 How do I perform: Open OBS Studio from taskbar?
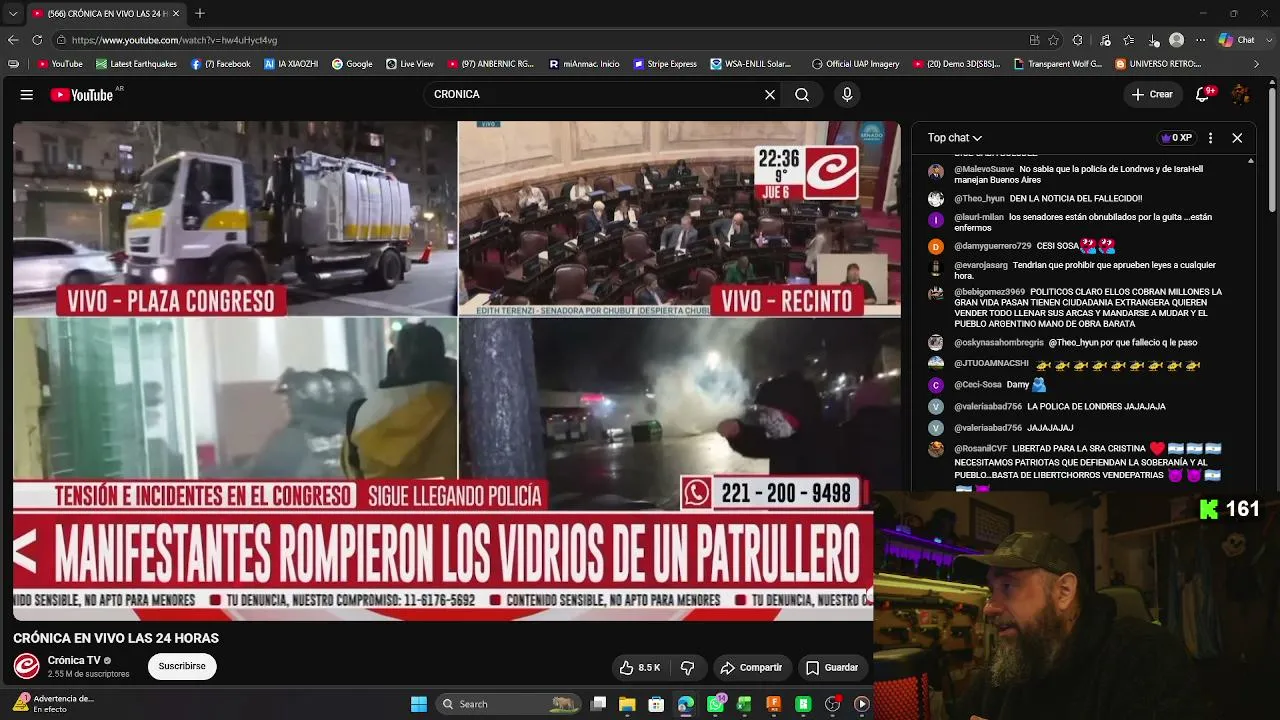click(832, 704)
